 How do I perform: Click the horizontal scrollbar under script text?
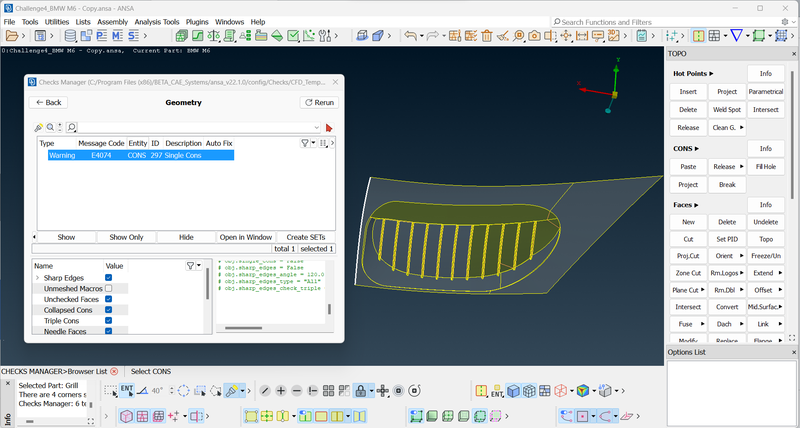(x=244, y=329)
